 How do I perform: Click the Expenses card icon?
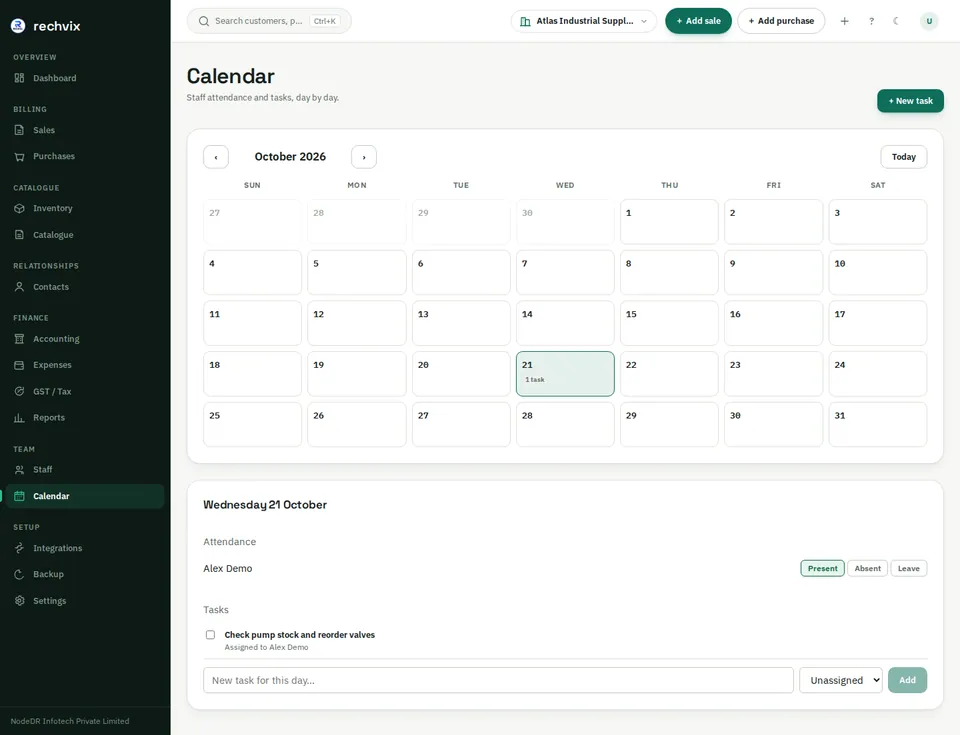[x=20, y=365]
